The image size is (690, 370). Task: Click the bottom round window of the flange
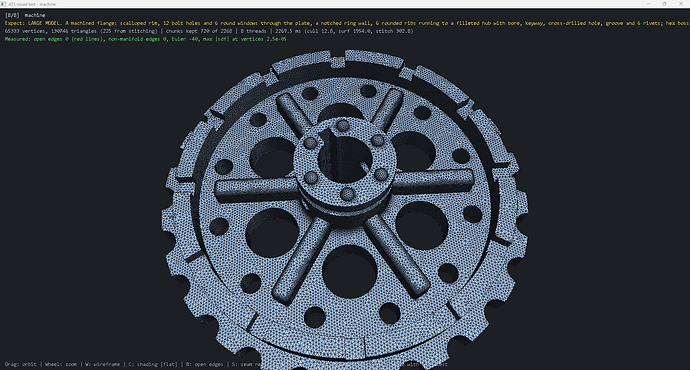350,271
